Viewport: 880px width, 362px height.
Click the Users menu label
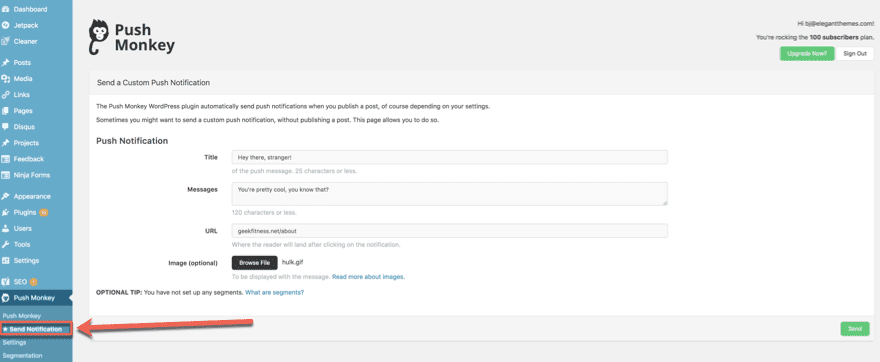point(22,228)
